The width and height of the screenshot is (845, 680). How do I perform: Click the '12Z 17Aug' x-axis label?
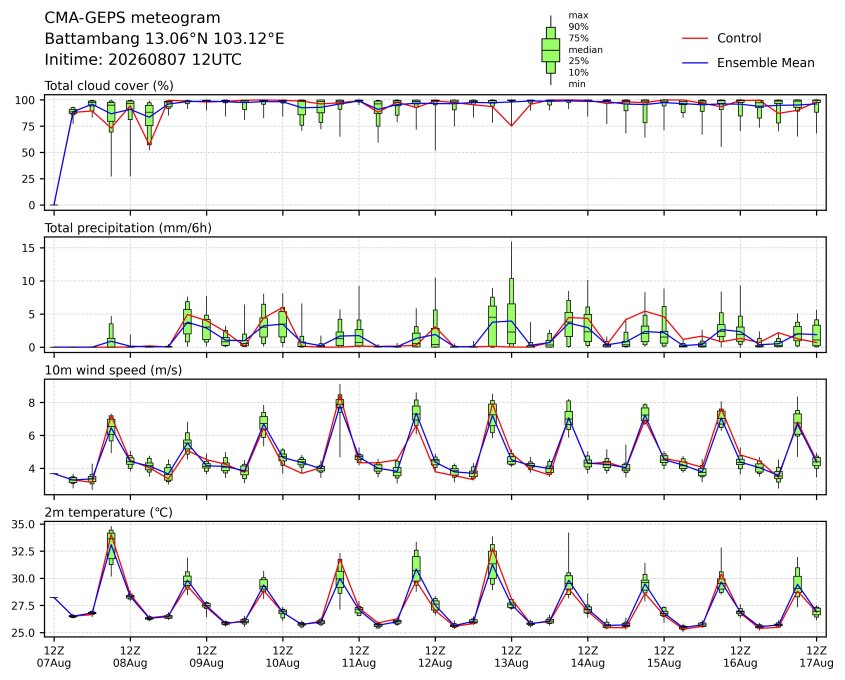[816, 656]
